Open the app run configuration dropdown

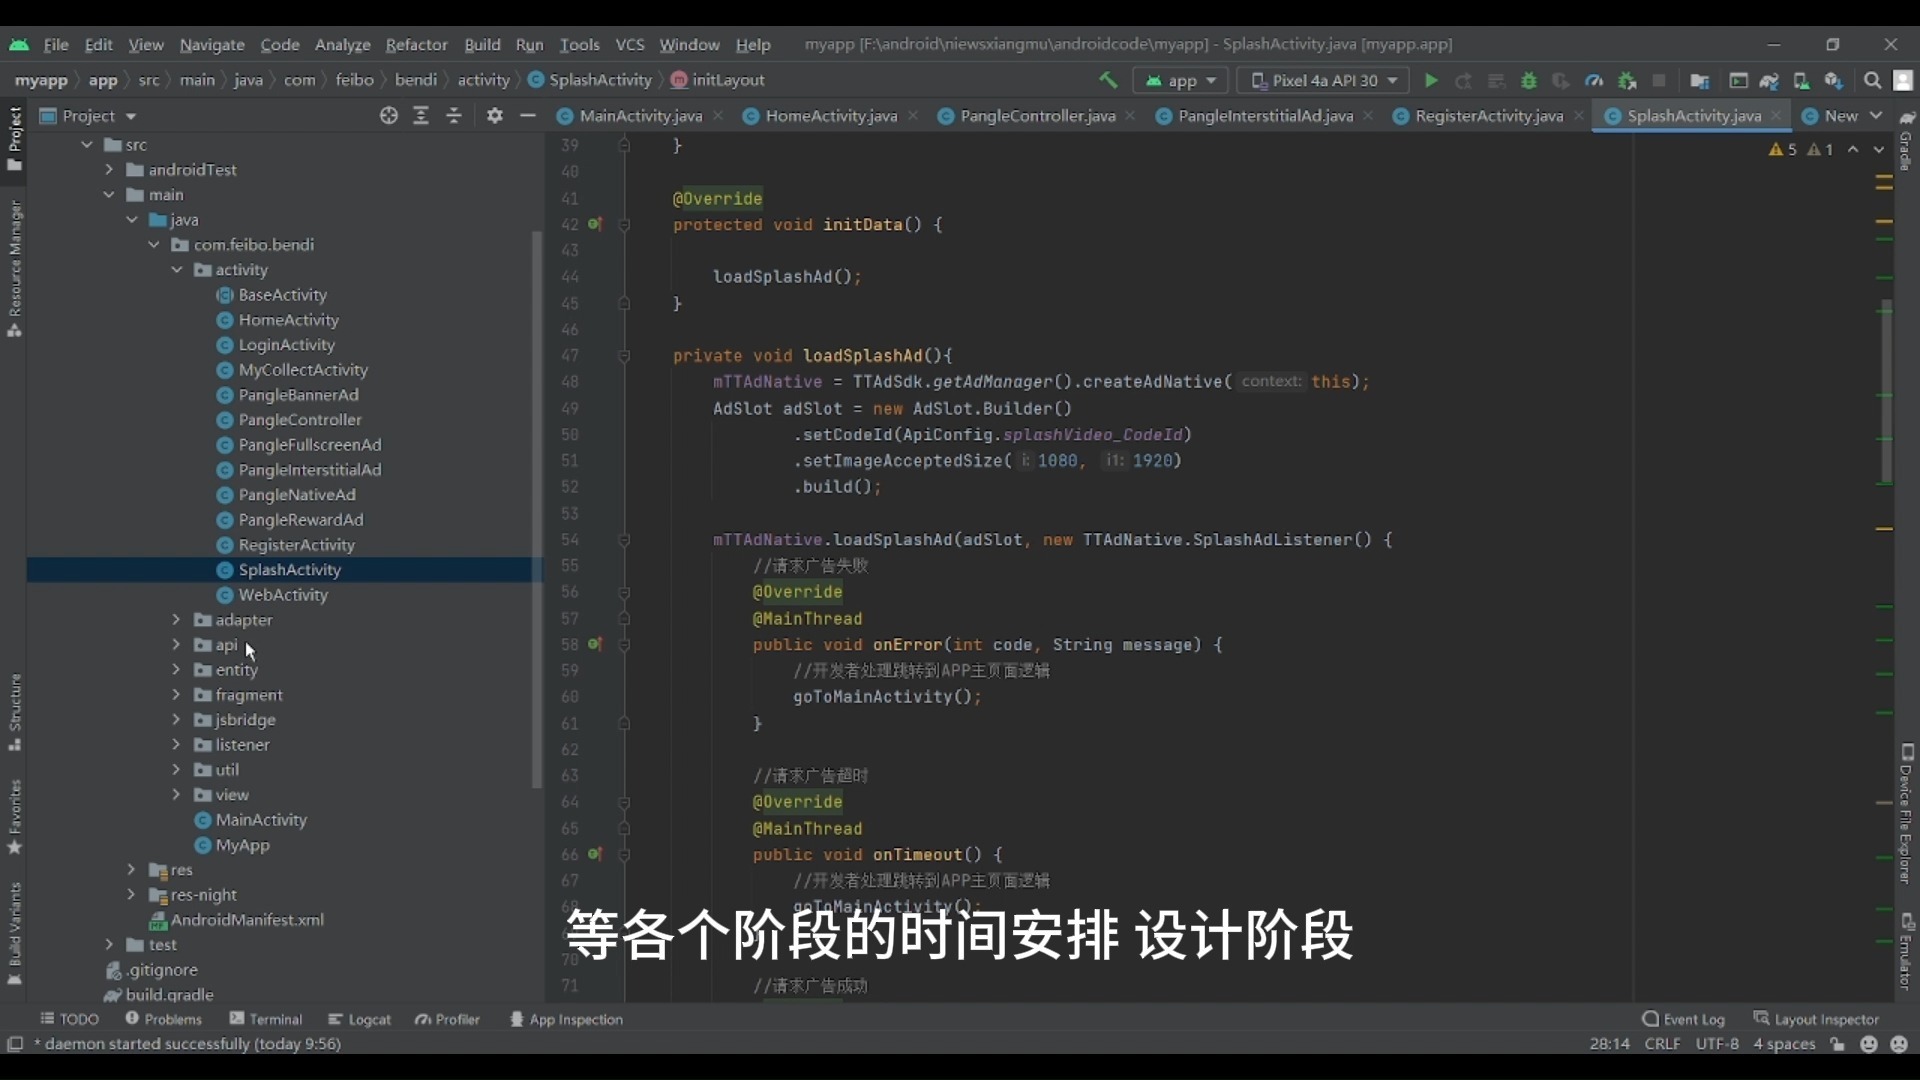pyautogui.click(x=1182, y=80)
